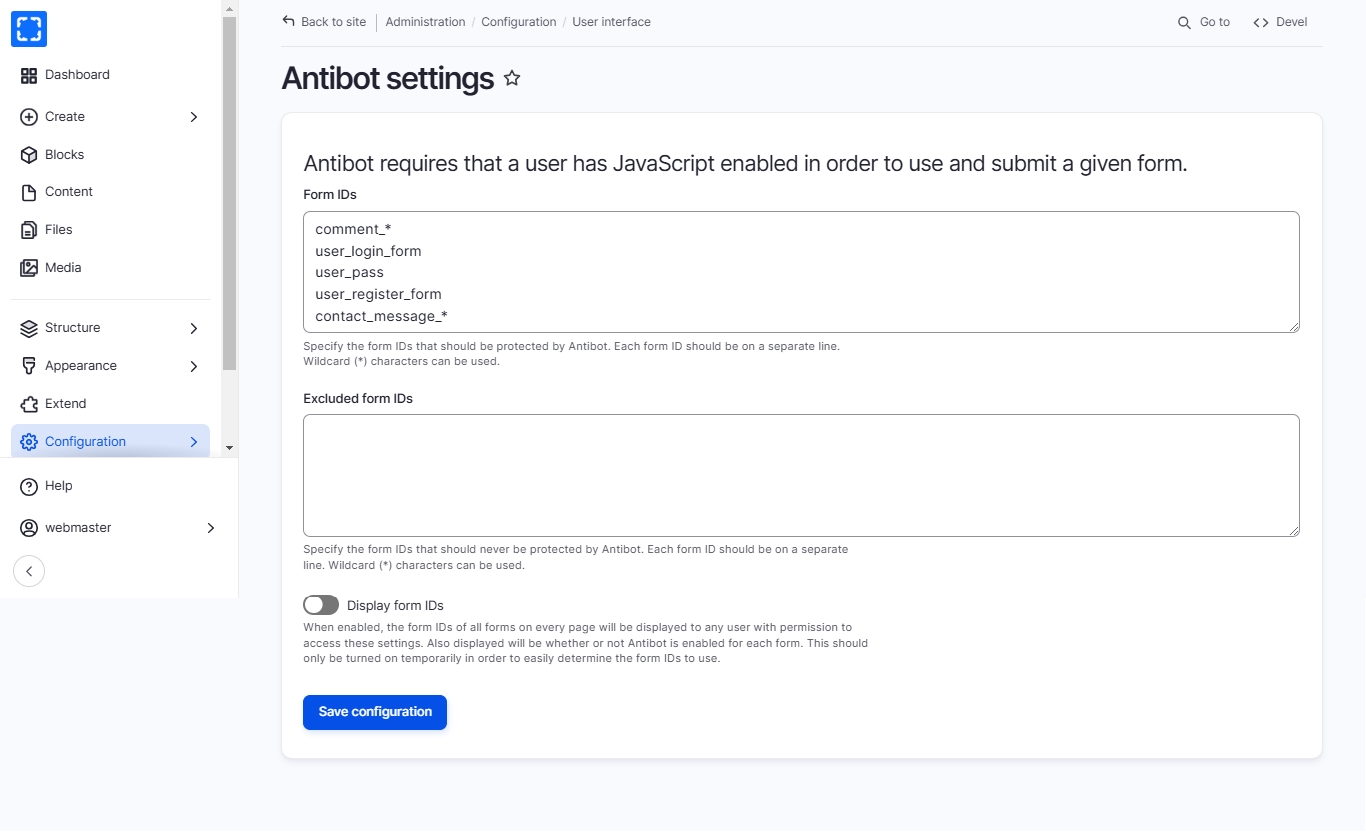Star Antibot settings as favorite
Image resolution: width=1366 pixels, height=832 pixels.
(512, 78)
